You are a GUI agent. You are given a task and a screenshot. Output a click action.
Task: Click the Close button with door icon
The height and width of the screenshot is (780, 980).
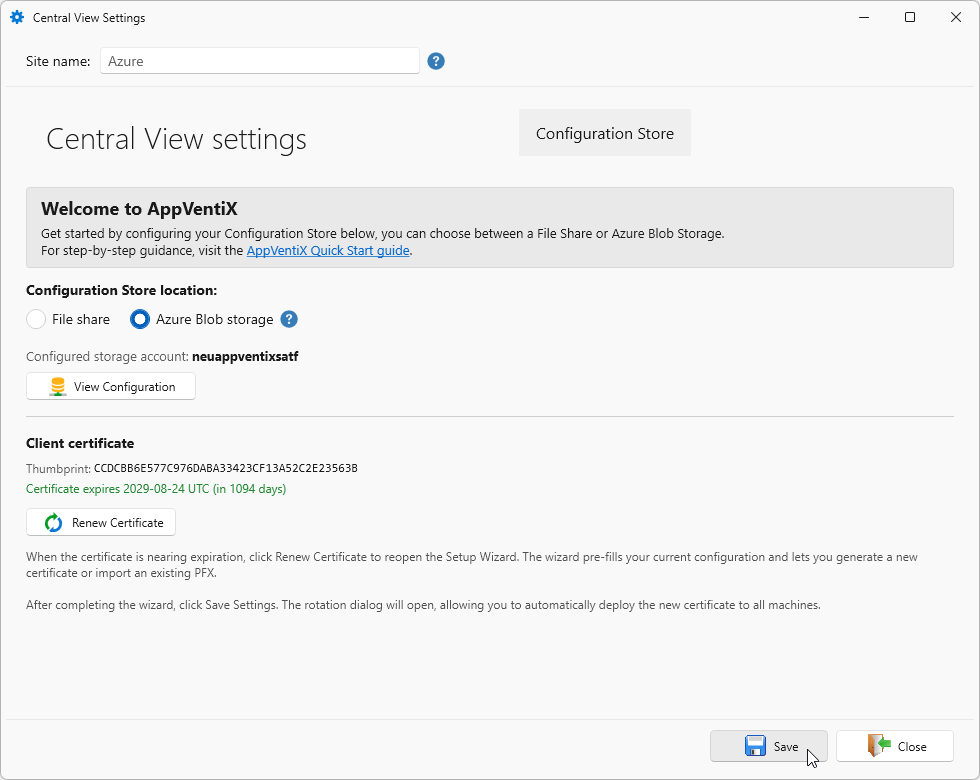point(894,746)
